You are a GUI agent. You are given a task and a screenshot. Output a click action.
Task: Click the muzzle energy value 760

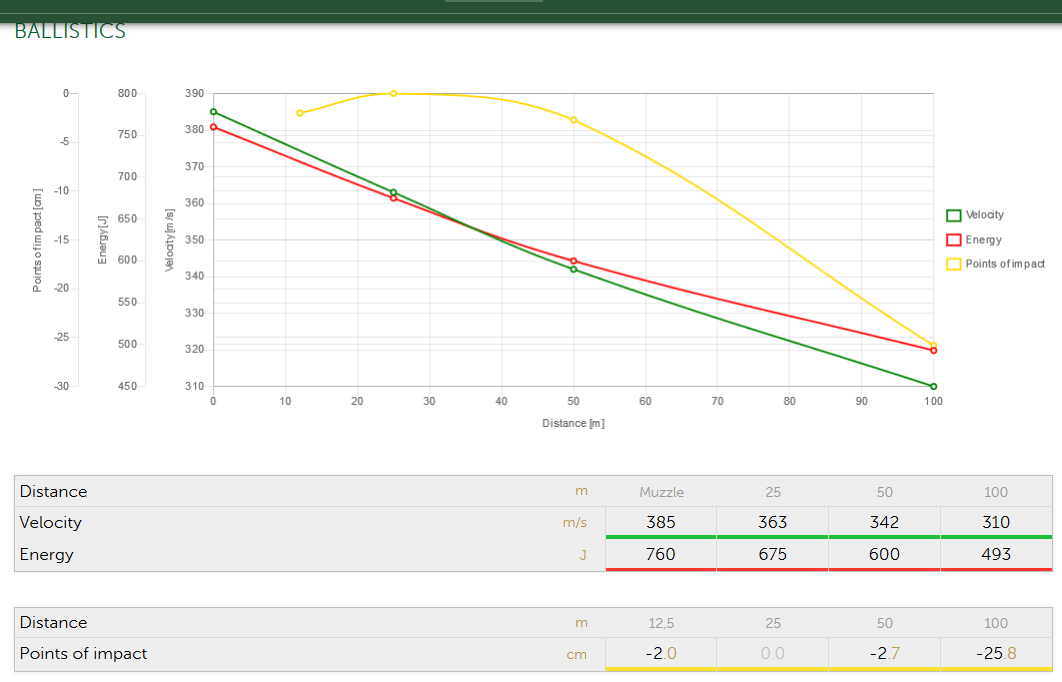(x=661, y=554)
